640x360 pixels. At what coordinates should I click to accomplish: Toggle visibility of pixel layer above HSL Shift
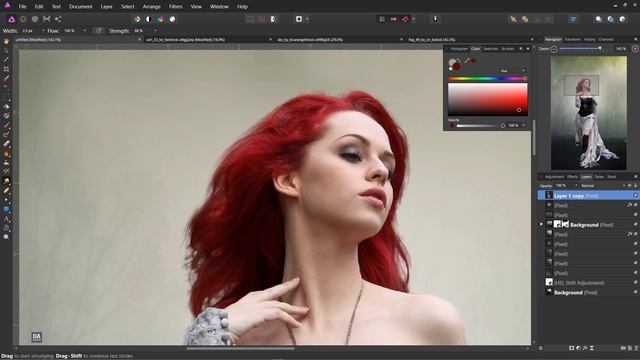point(635,273)
